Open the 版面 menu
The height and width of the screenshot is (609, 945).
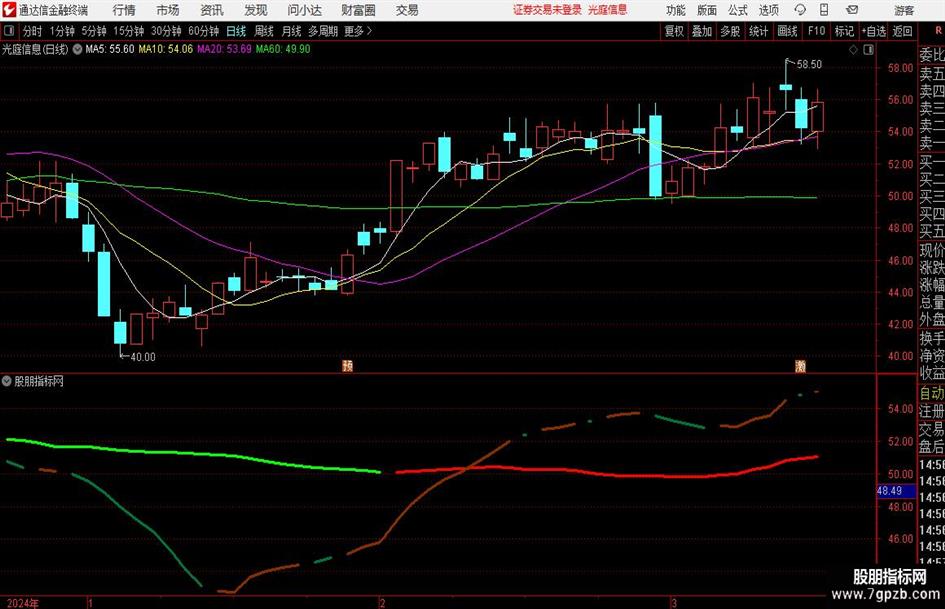(x=707, y=10)
